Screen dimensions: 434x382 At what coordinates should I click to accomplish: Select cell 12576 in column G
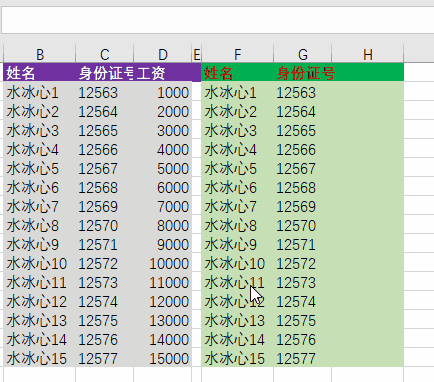303,339
